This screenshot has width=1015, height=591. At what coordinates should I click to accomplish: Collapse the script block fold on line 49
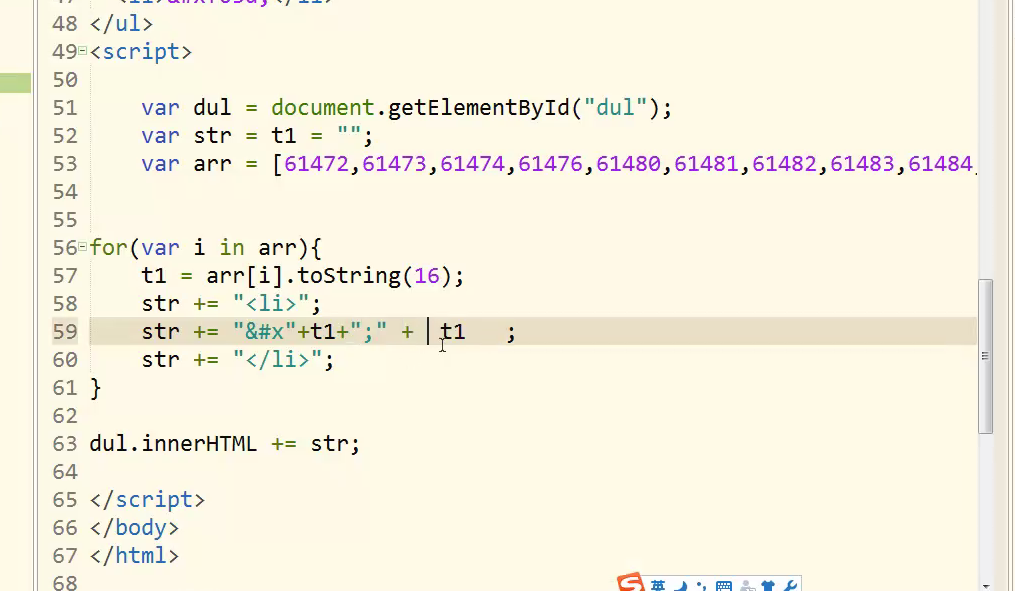click(82, 50)
